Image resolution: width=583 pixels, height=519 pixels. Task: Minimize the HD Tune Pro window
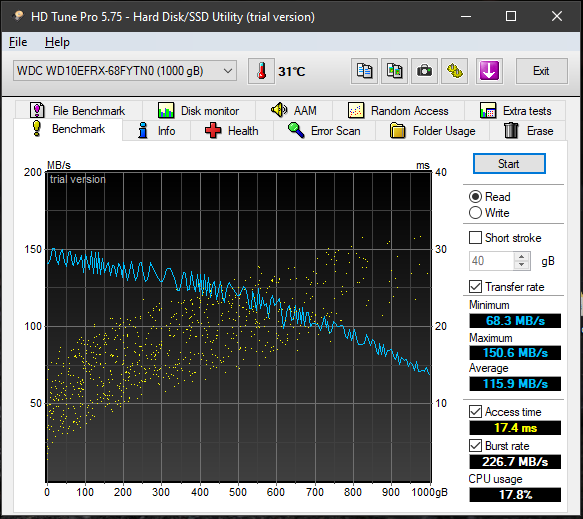(466, 16)
